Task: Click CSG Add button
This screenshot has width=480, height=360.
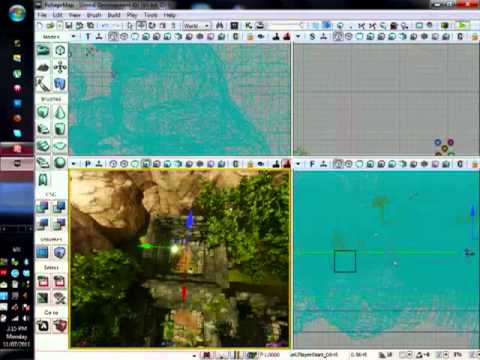Action: (43, 207)
